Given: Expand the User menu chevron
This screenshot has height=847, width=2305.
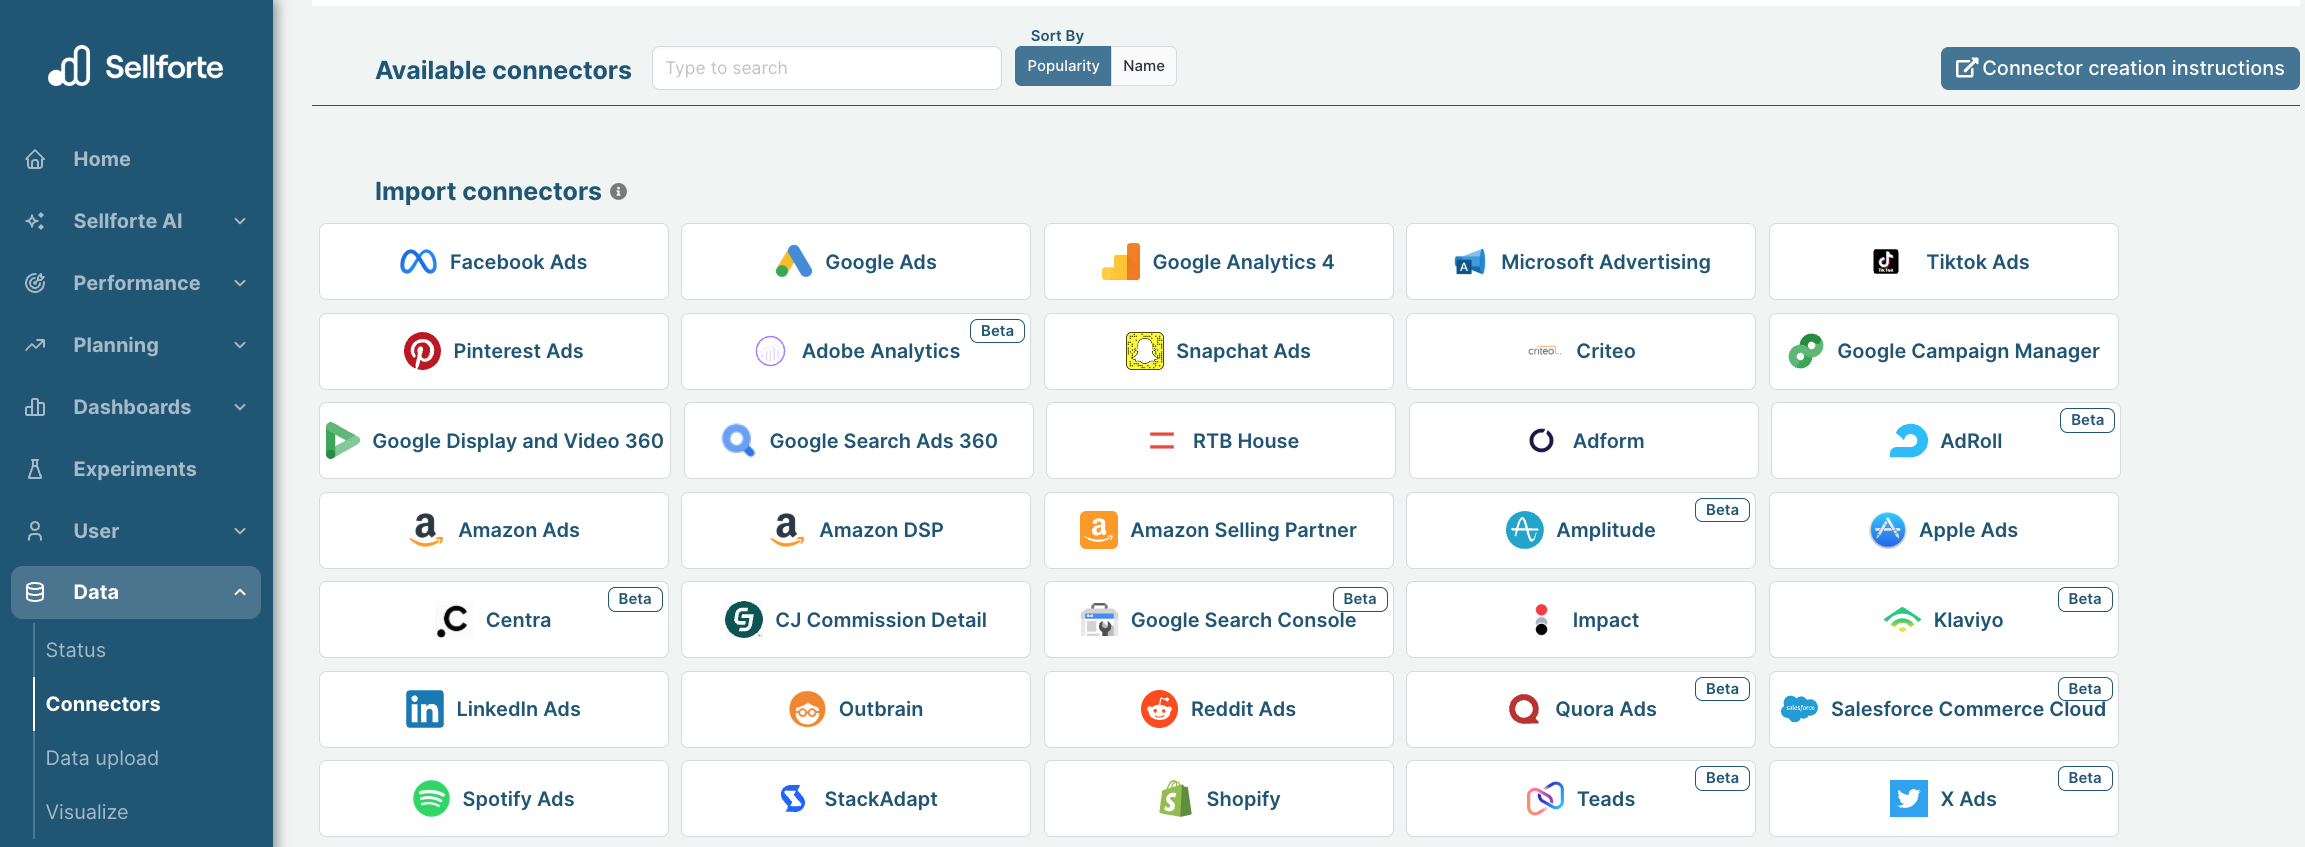Looking at the screenshot, I should [x=240, y=531].
